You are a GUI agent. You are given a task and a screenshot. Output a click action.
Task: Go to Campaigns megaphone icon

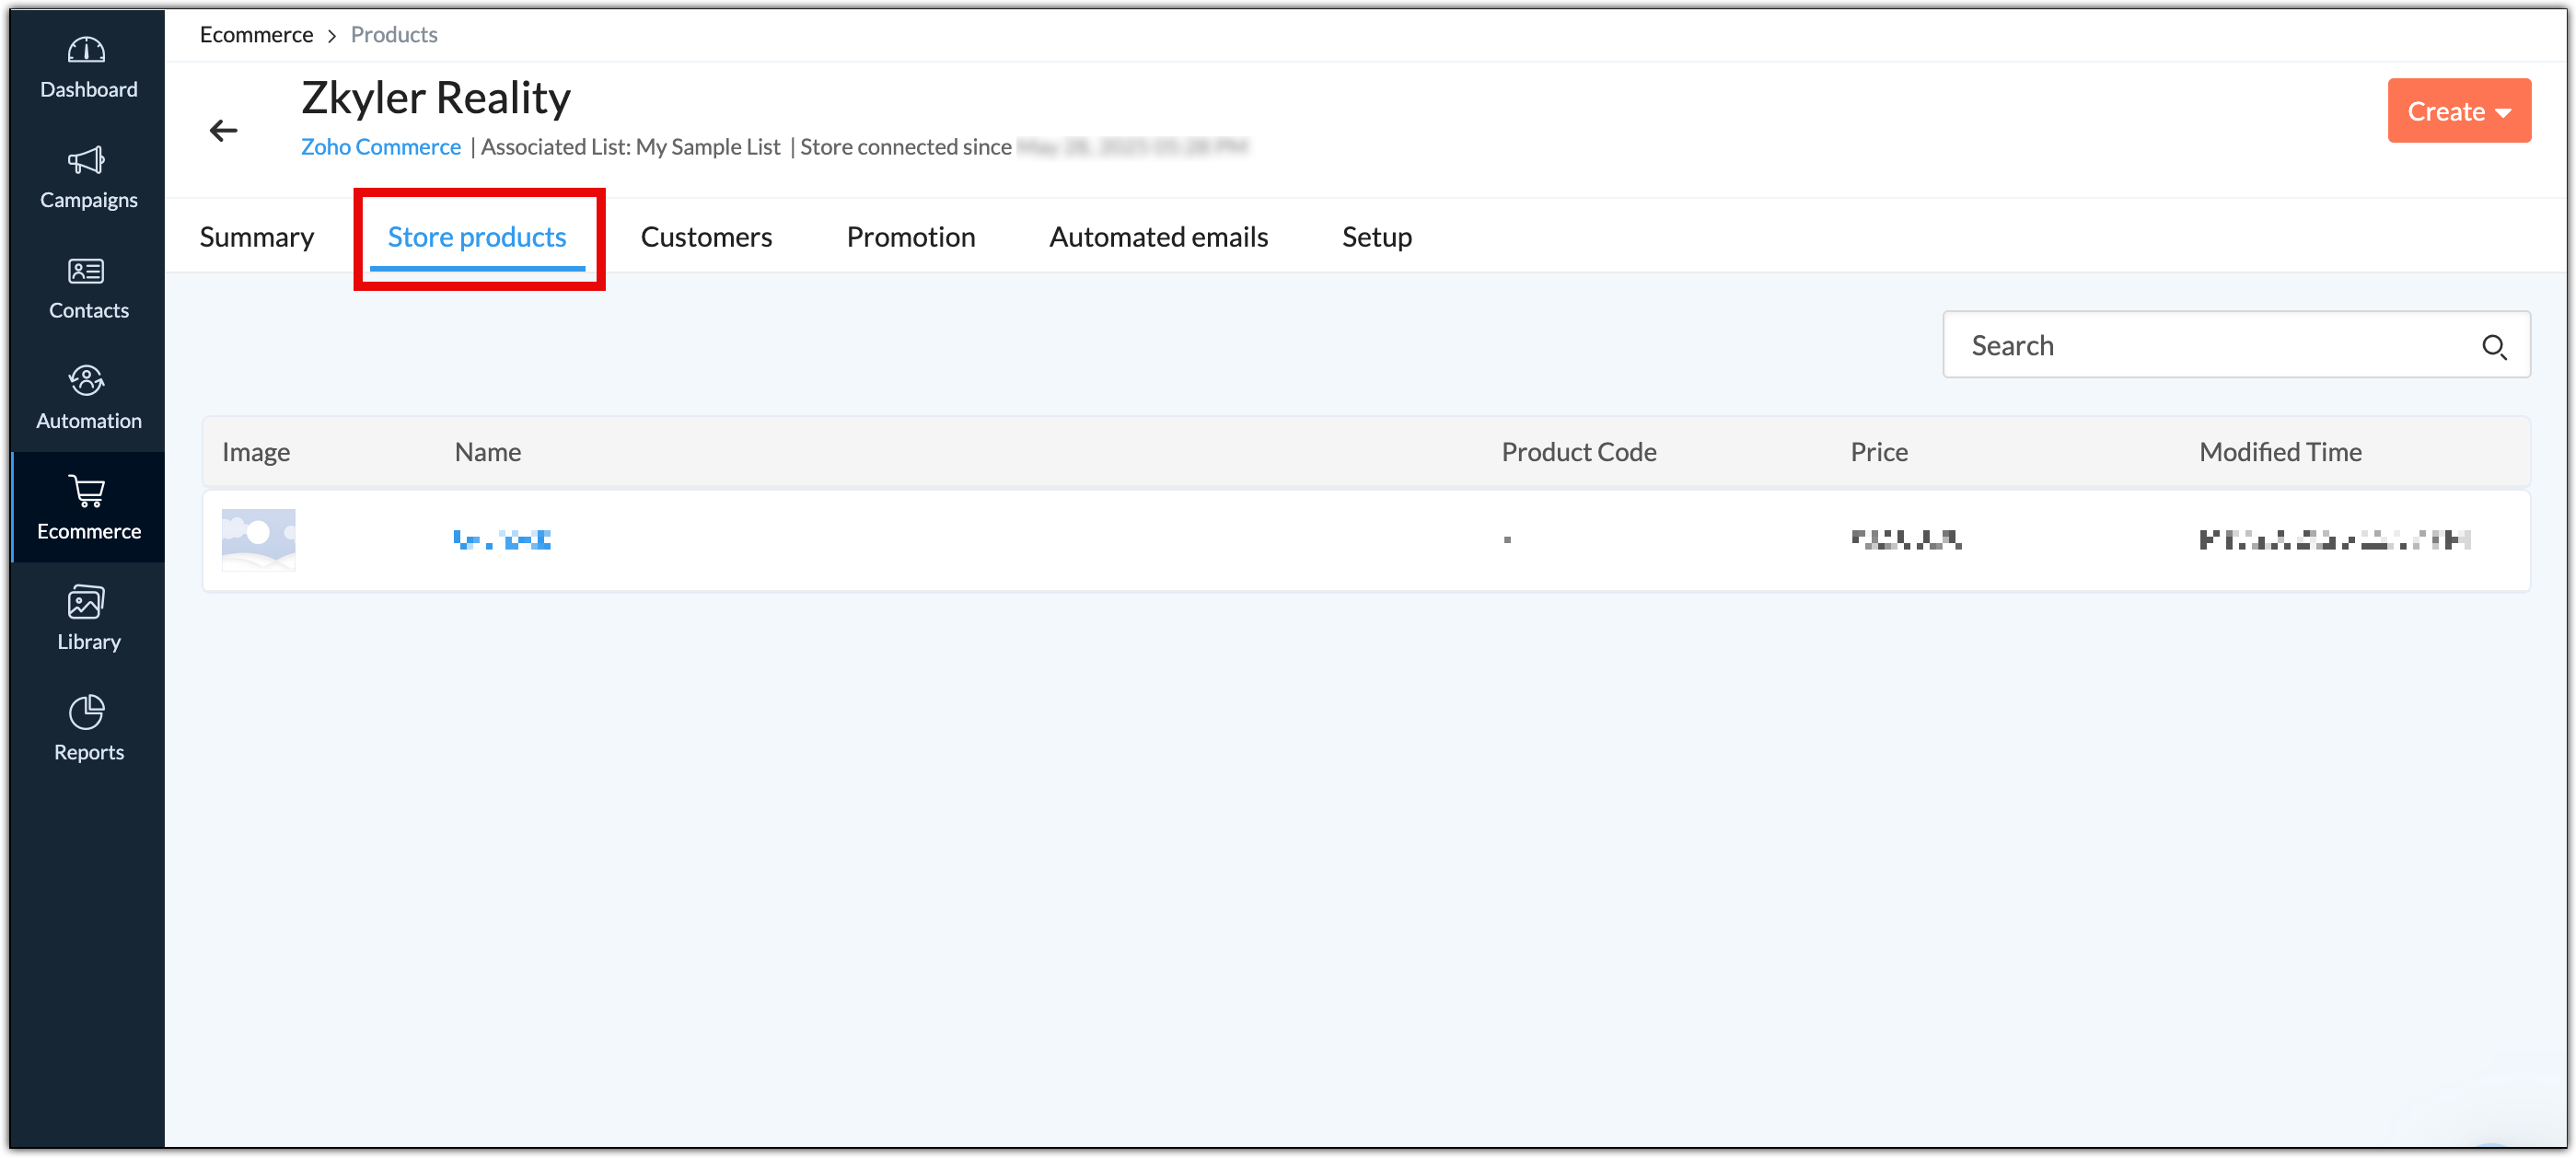87,161
